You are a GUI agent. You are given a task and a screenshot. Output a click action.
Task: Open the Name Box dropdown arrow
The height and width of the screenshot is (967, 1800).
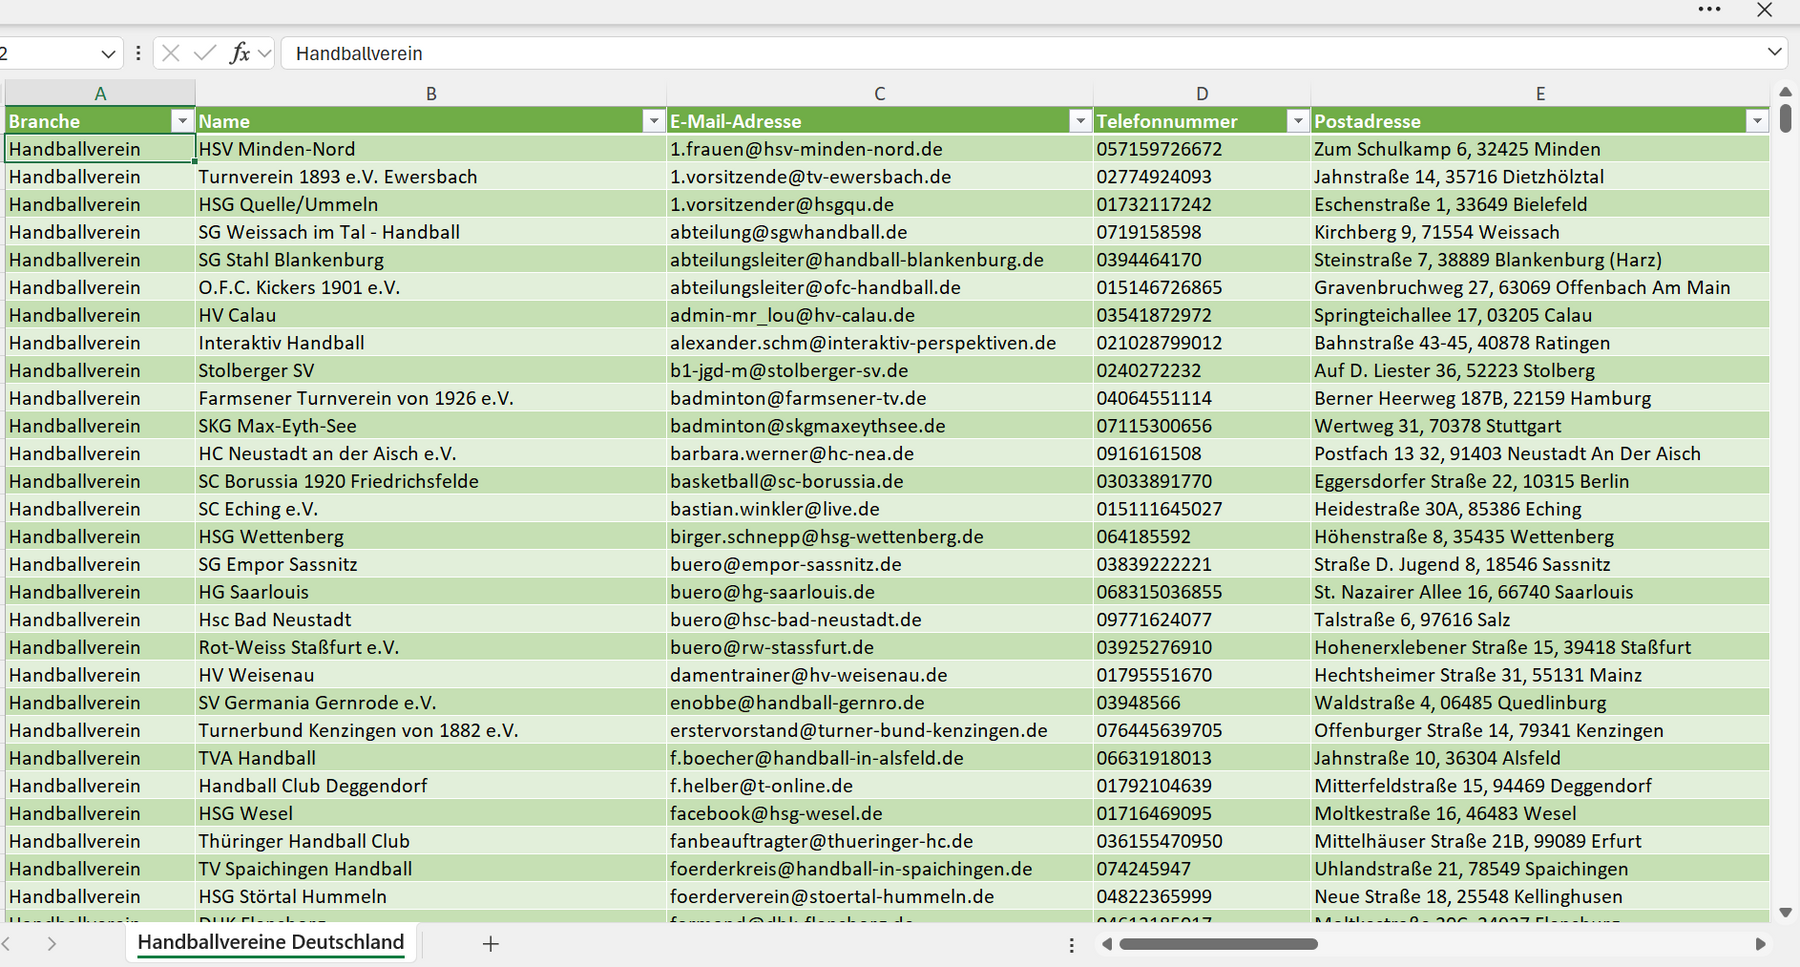pyautogui.click(x=108, y=54)
